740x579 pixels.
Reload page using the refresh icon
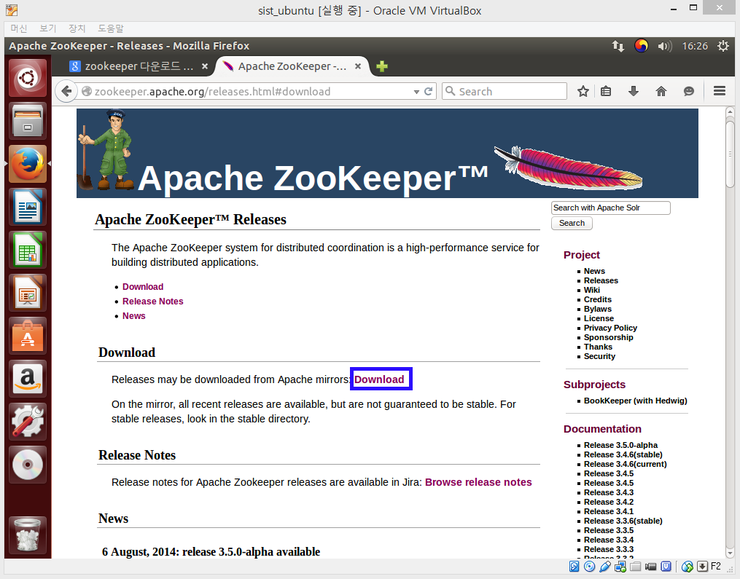[429, 91]
